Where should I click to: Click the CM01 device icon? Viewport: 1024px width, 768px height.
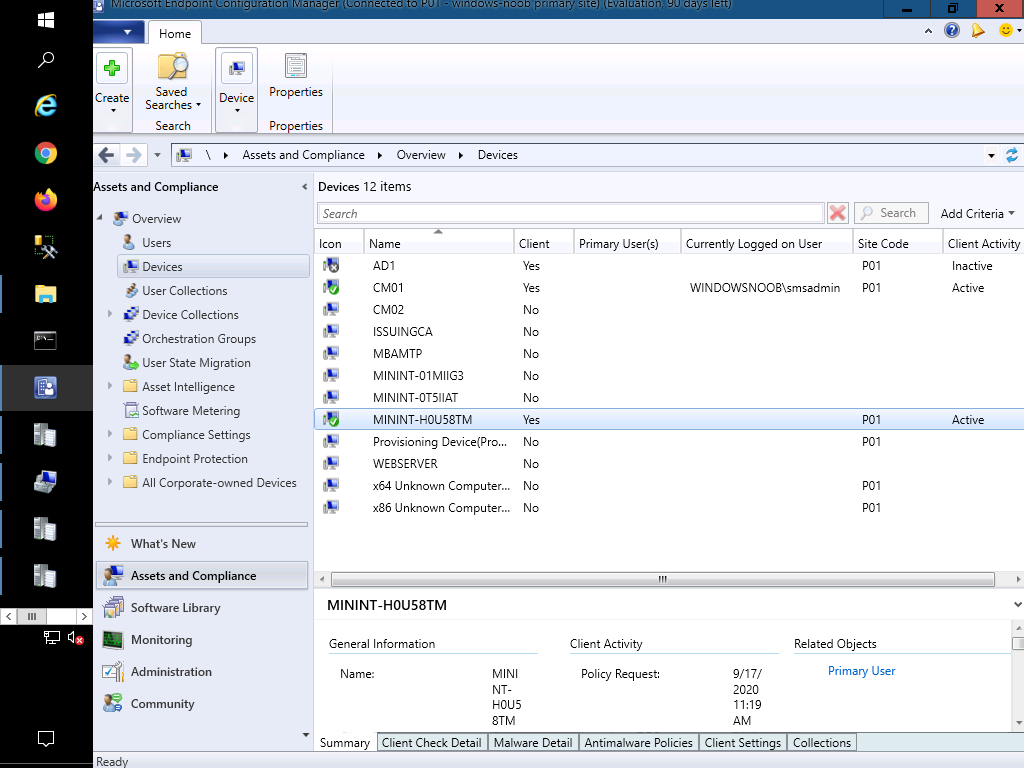[x=331, y=288]
